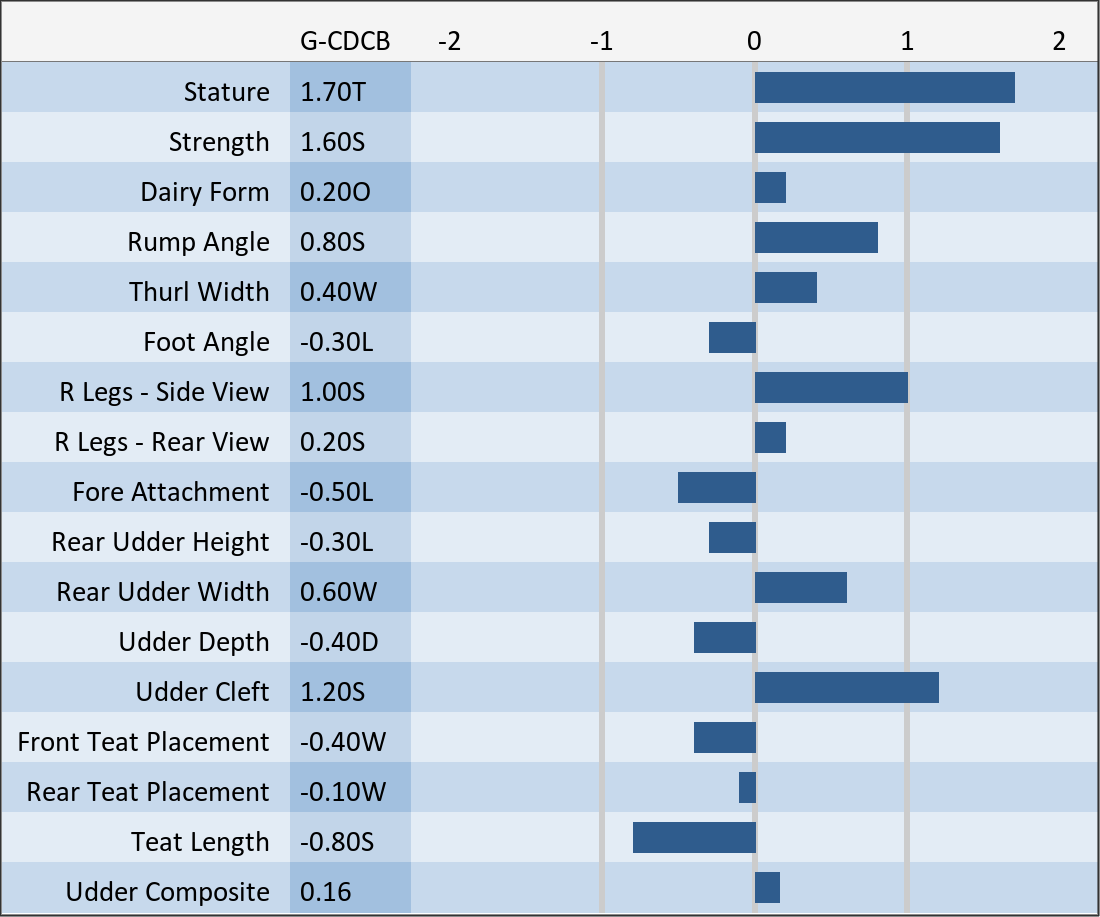Click the R Legs - Rear View value 0.20S

pos(333,442)
